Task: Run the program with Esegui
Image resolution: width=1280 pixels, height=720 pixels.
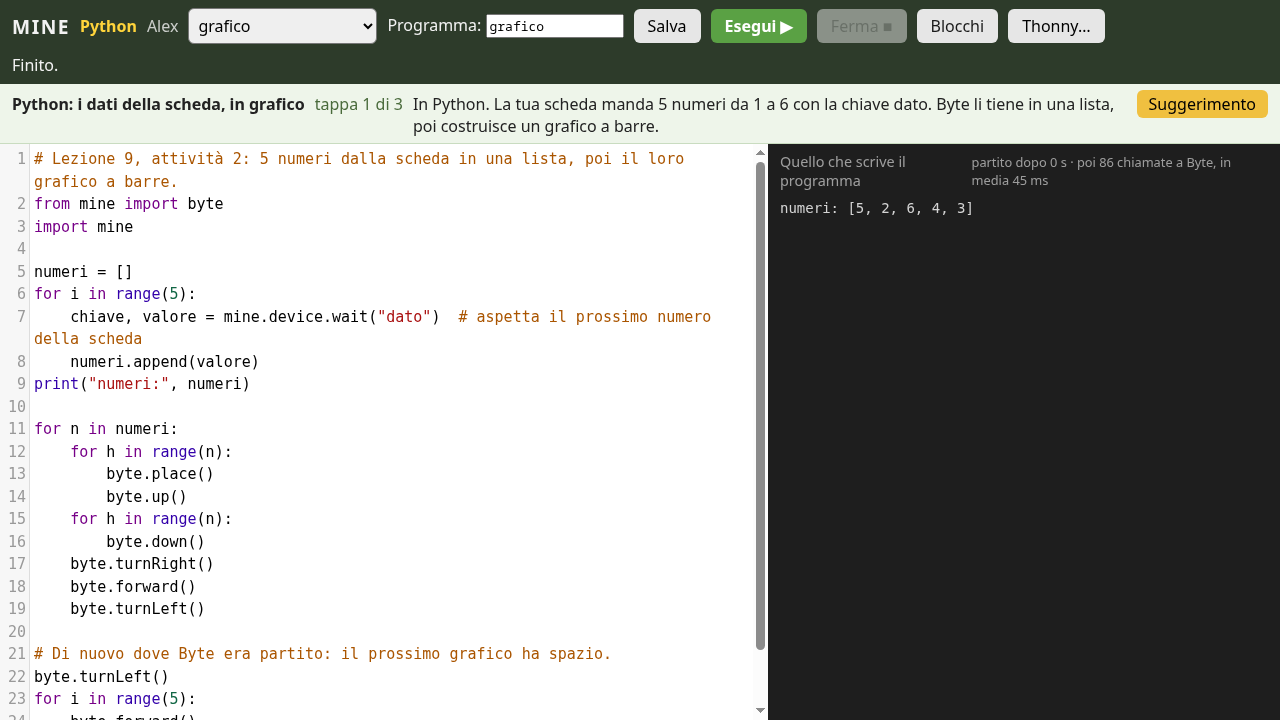Action: [x=759, y=26]
